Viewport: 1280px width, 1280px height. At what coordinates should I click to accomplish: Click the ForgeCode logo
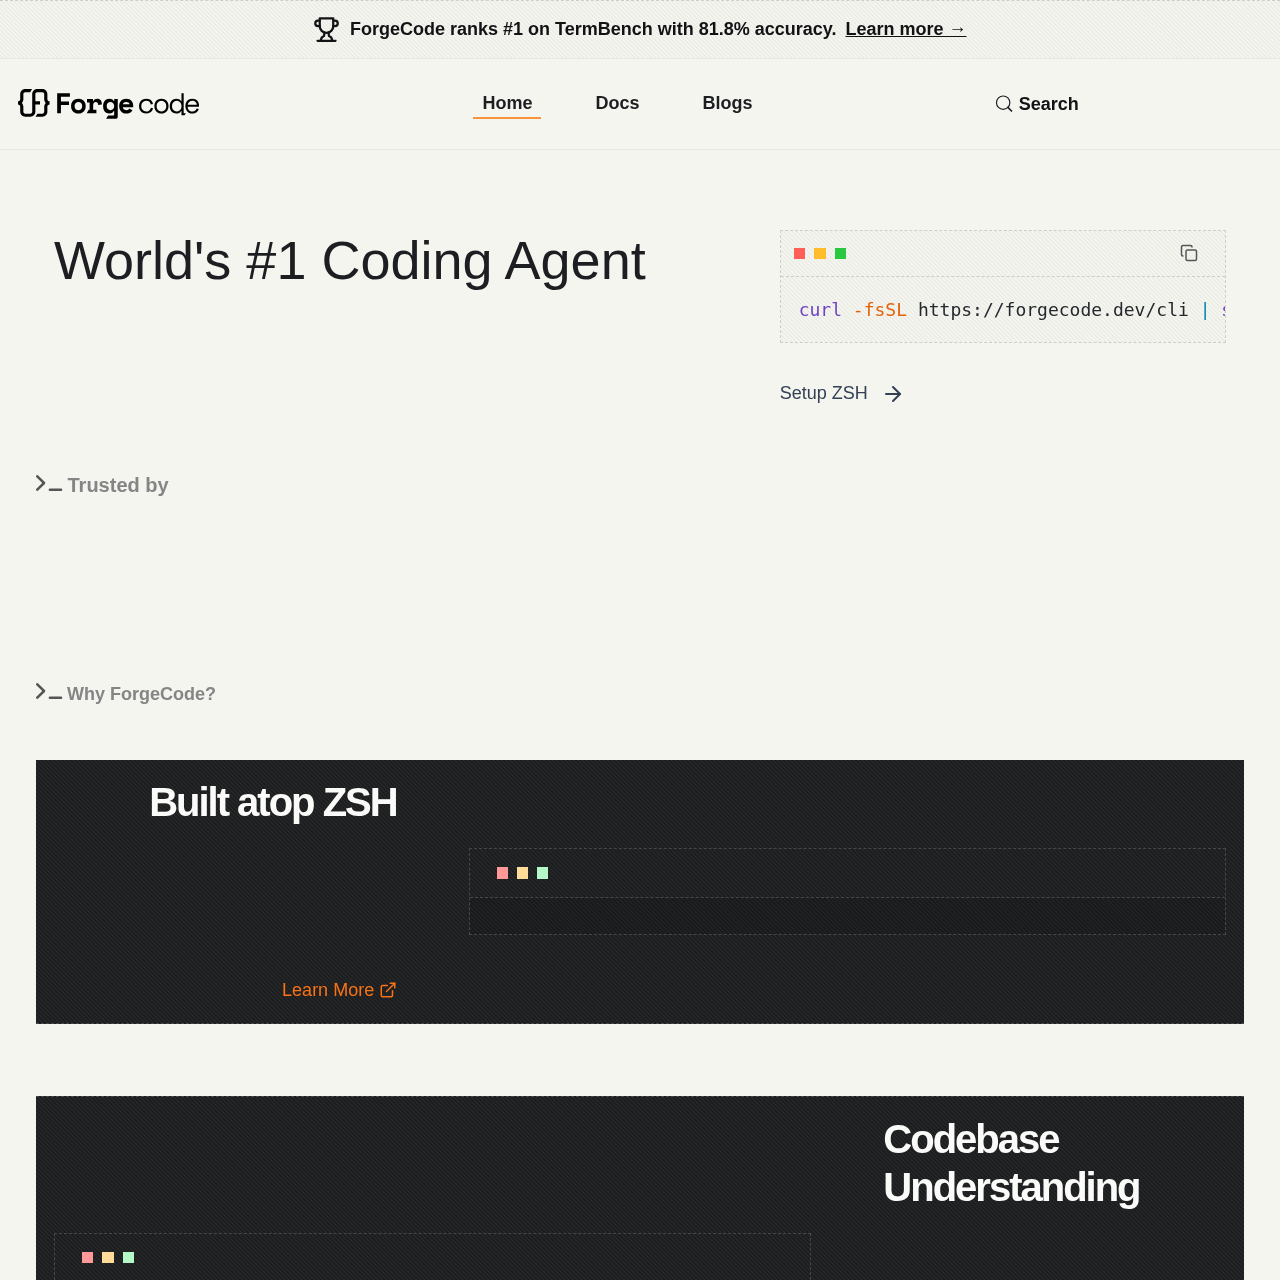pyautogui.click(x=109, y=104)
